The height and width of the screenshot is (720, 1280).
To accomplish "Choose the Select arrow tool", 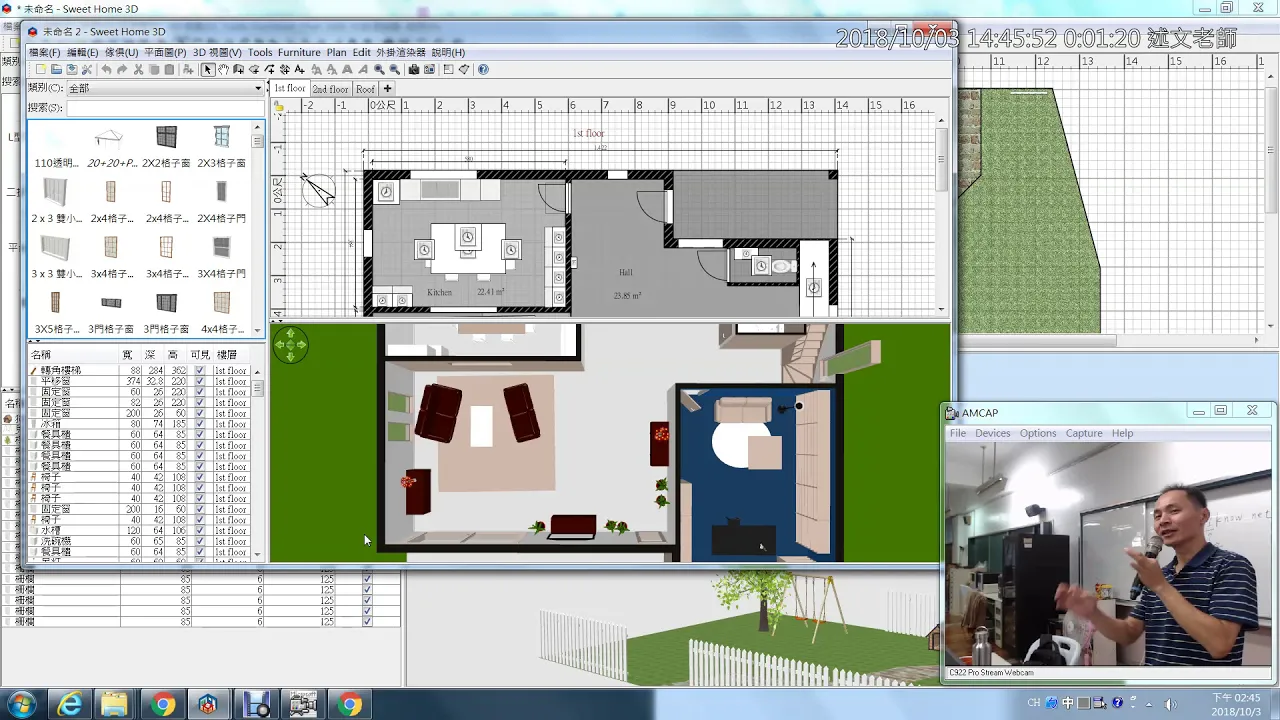I will (x=208, y=70).
